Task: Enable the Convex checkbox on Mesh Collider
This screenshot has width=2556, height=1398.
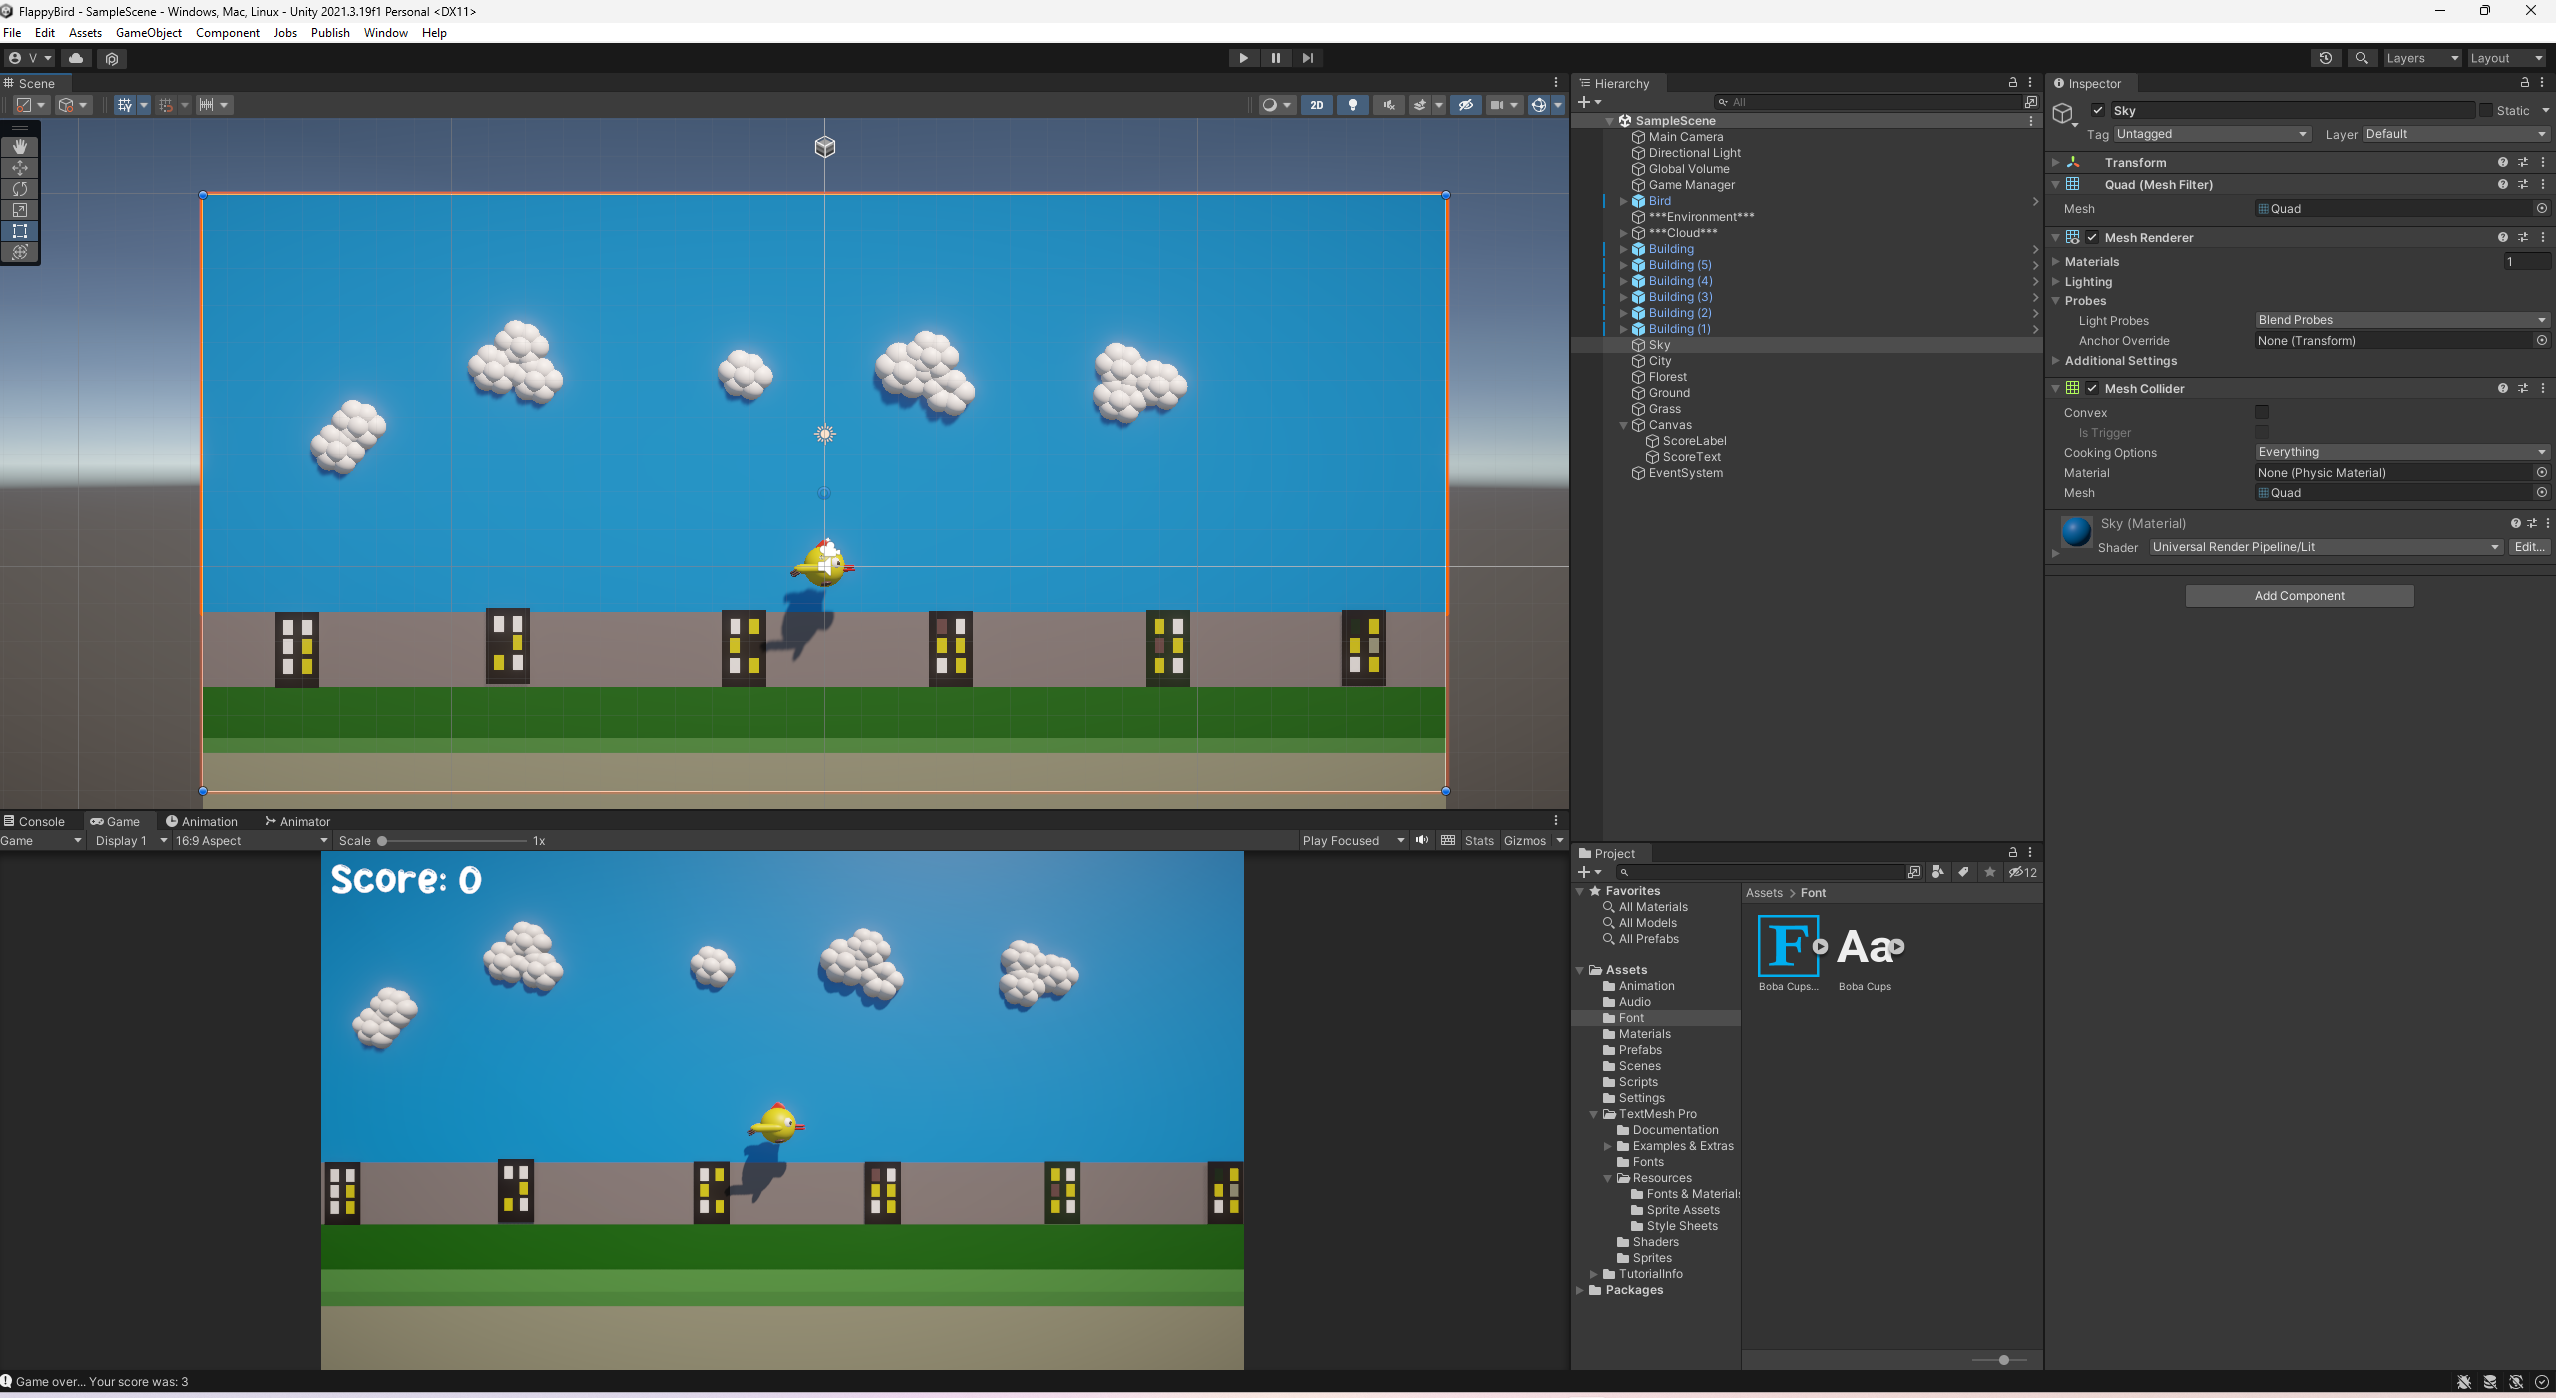Action: pyautogui.click(x=2263, y=412)
